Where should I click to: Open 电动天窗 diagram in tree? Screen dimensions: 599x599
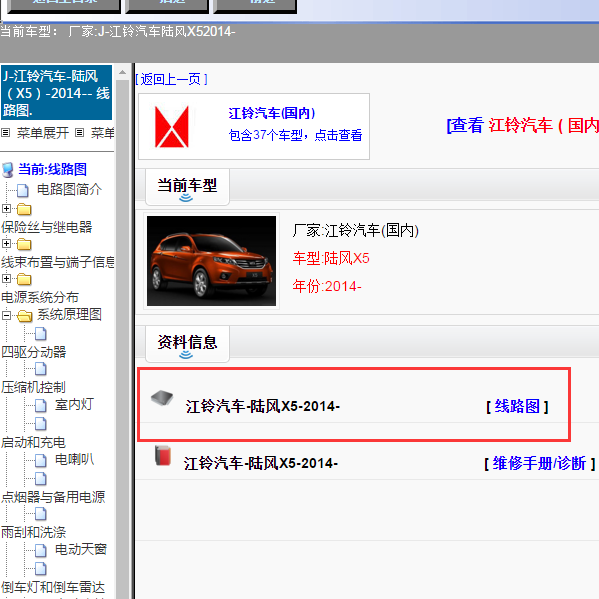pos(81,549)
